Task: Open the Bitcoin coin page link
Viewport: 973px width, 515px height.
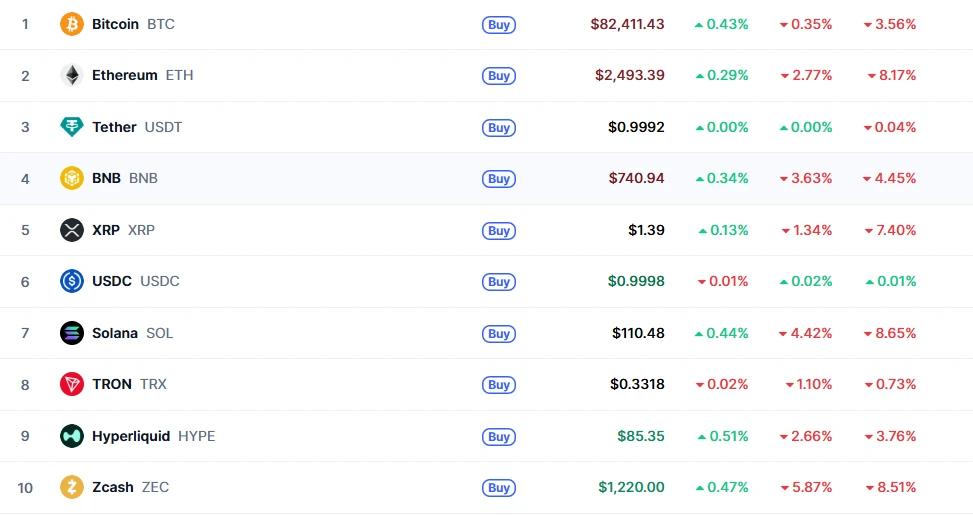Action: (115, 24)
